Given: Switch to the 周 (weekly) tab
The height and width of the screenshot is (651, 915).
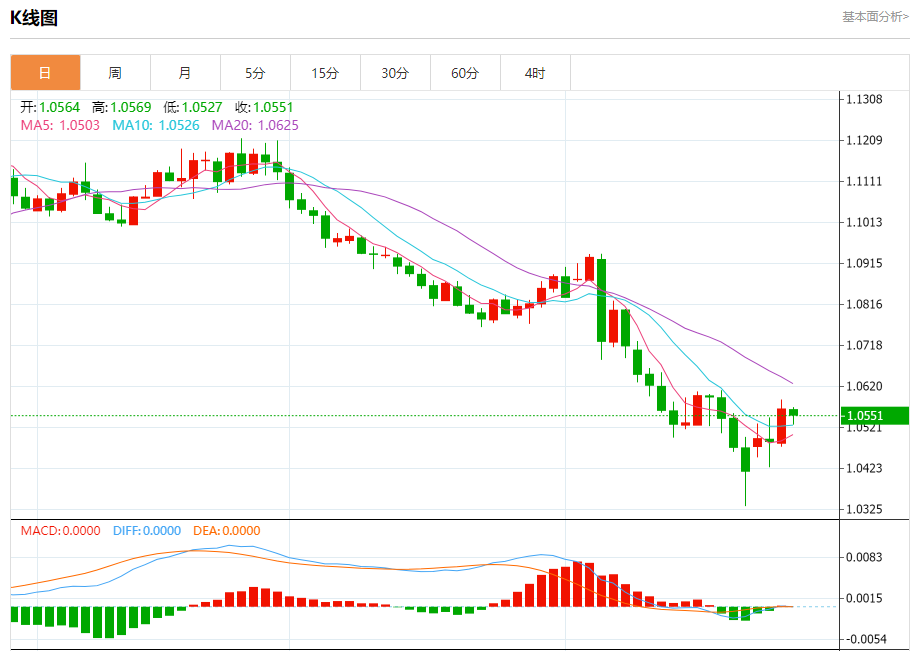Looking at the screenshot, I should 115,73.
